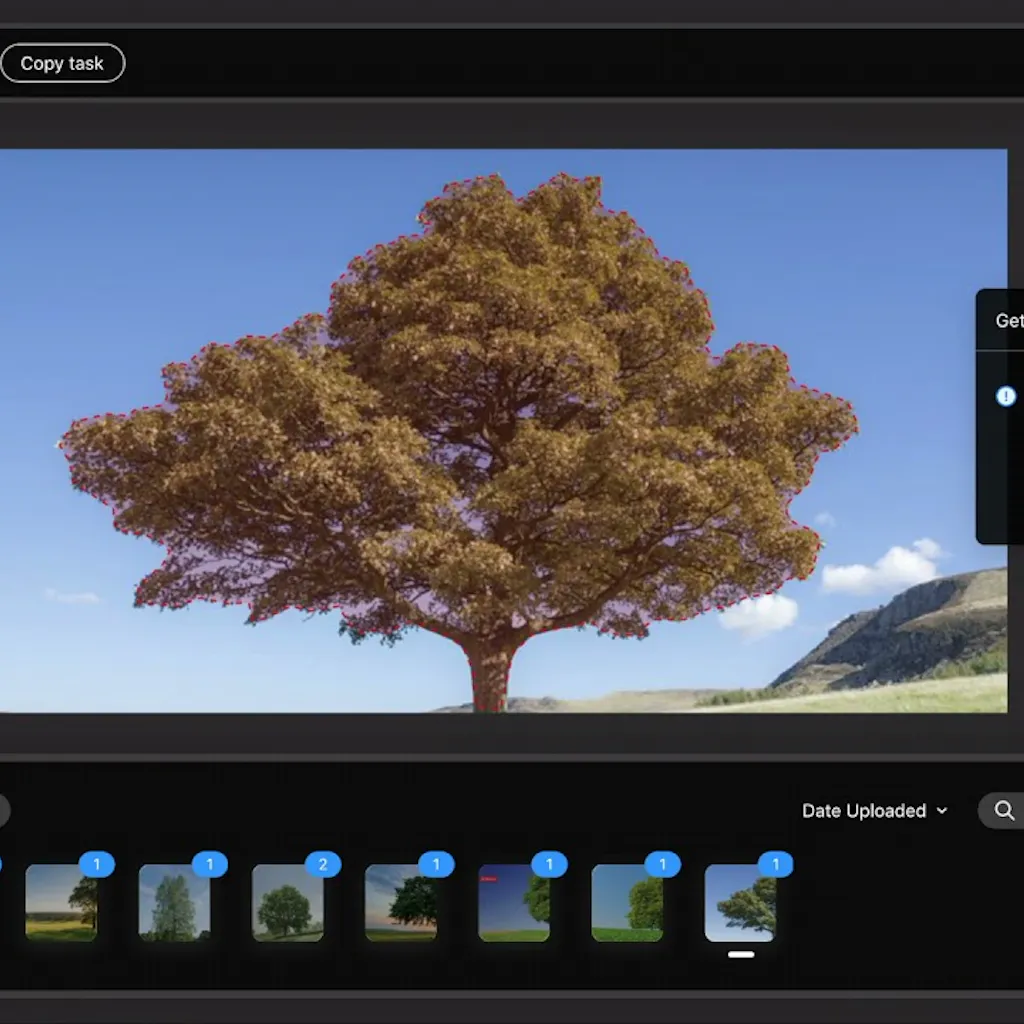This screenshot has width=1024, height=1024.
Task: Open the search magnifier icon
Action: click(1004, 810)
